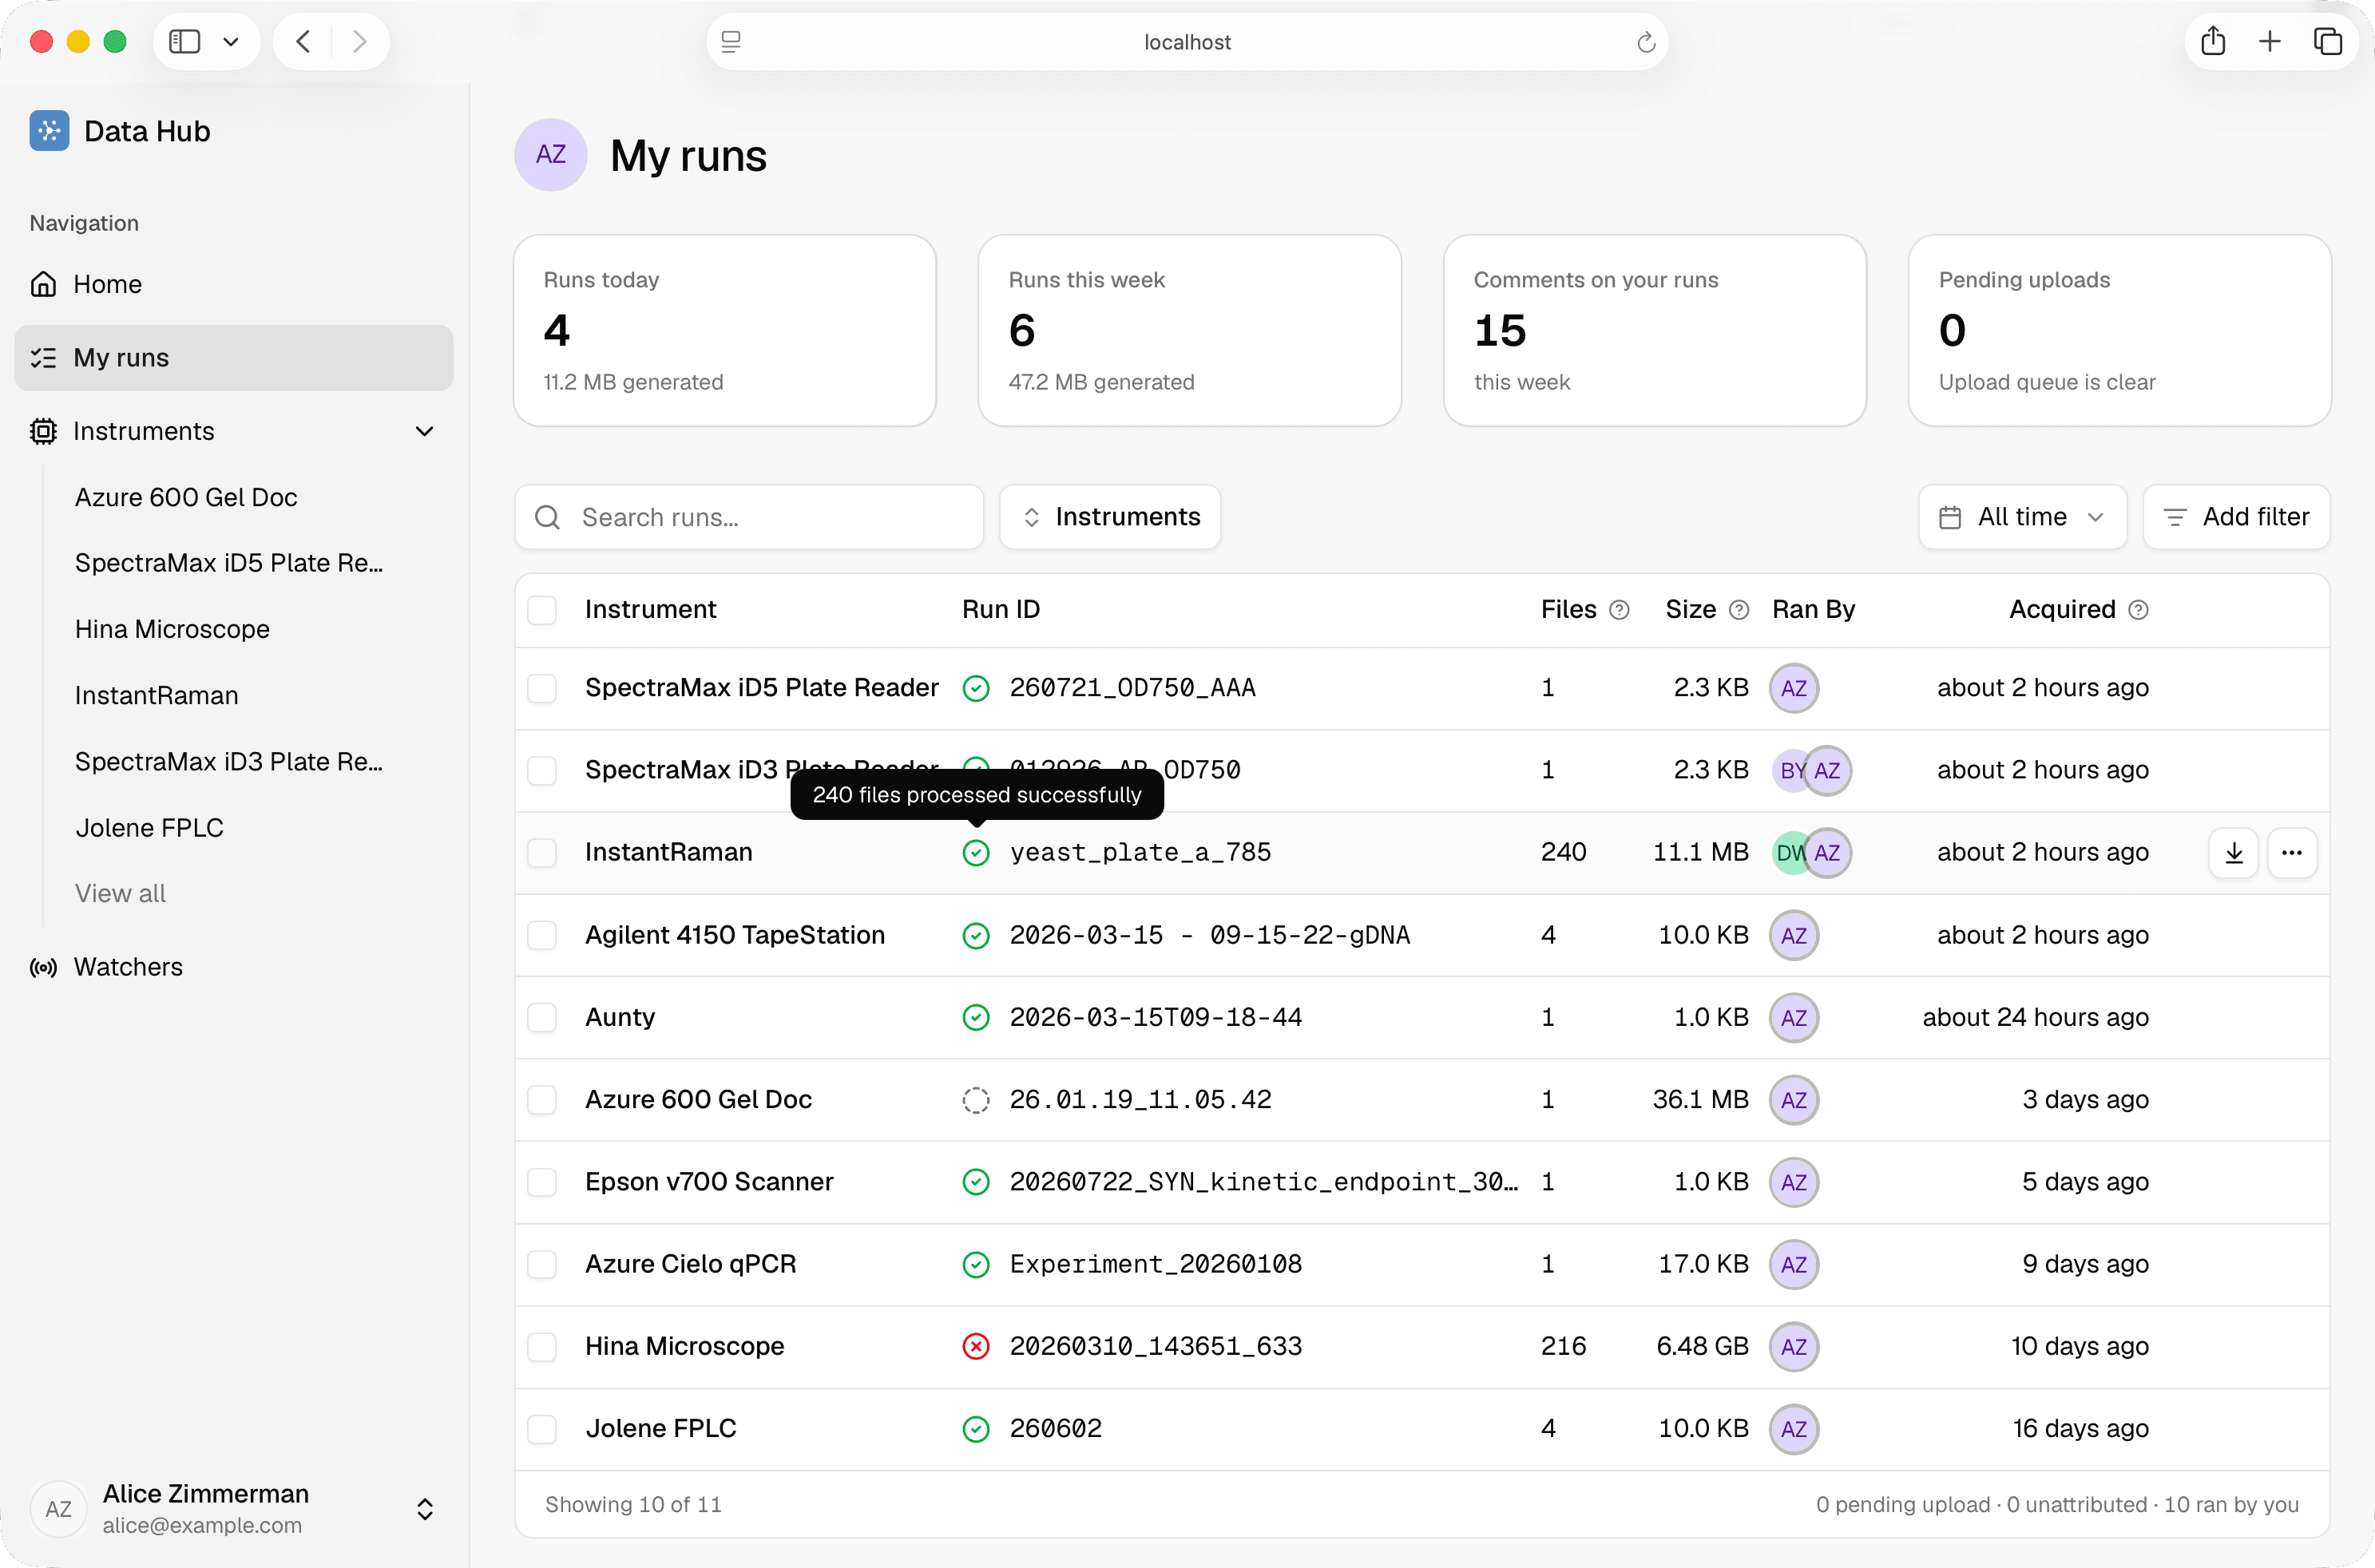Viewport: 2375px width, 1568px height.
Task: Tick the Hina Microscope row checkbox
Action: 542,1347
